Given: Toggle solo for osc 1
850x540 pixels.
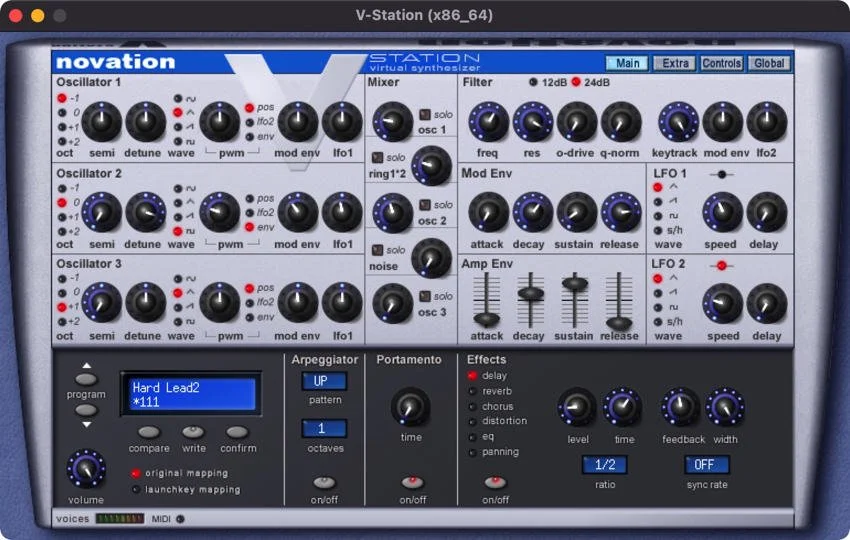Looking at the screenshot, I should click(x=425, y=114).
